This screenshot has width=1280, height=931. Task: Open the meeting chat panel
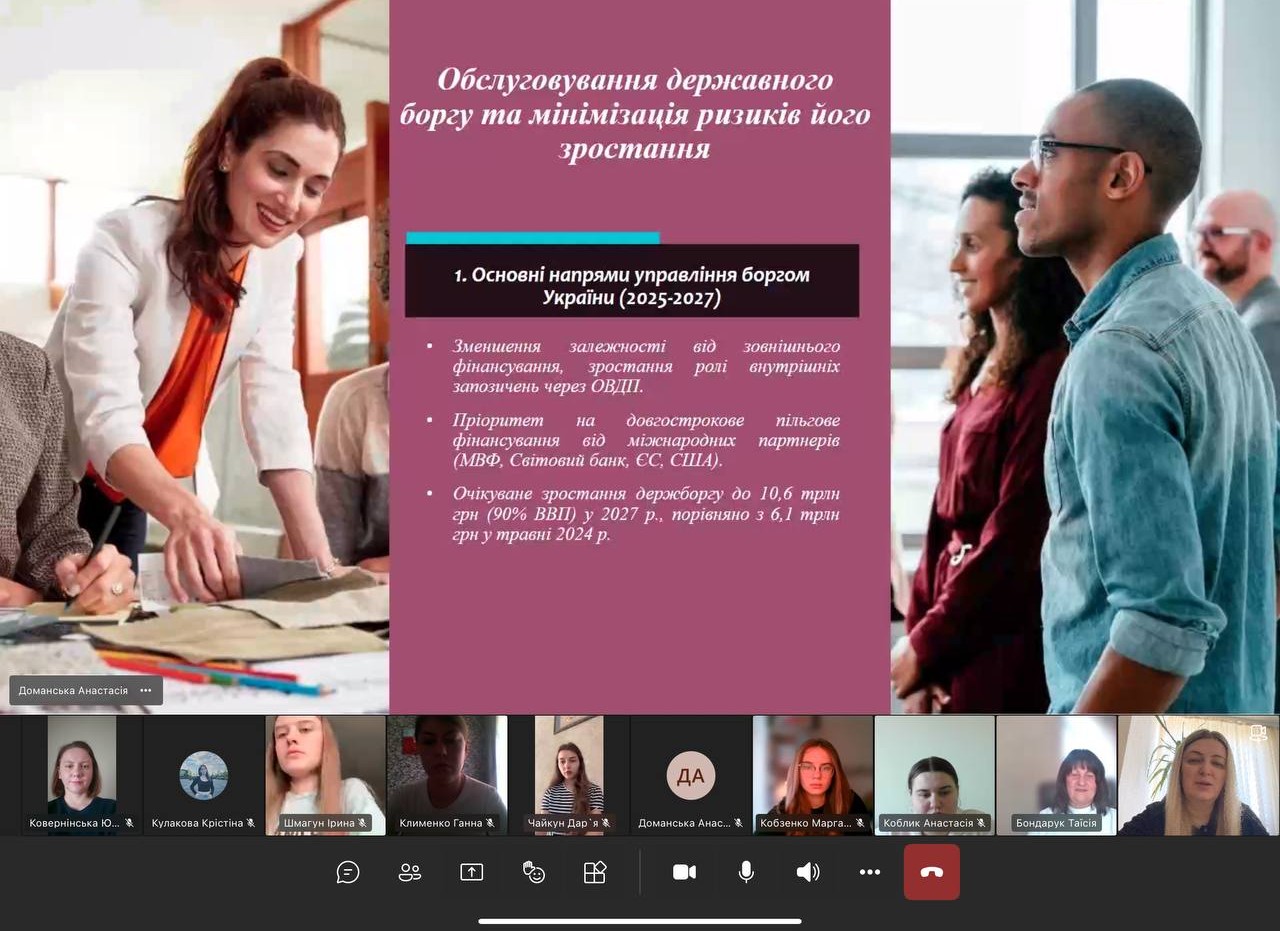coord(348,872)
